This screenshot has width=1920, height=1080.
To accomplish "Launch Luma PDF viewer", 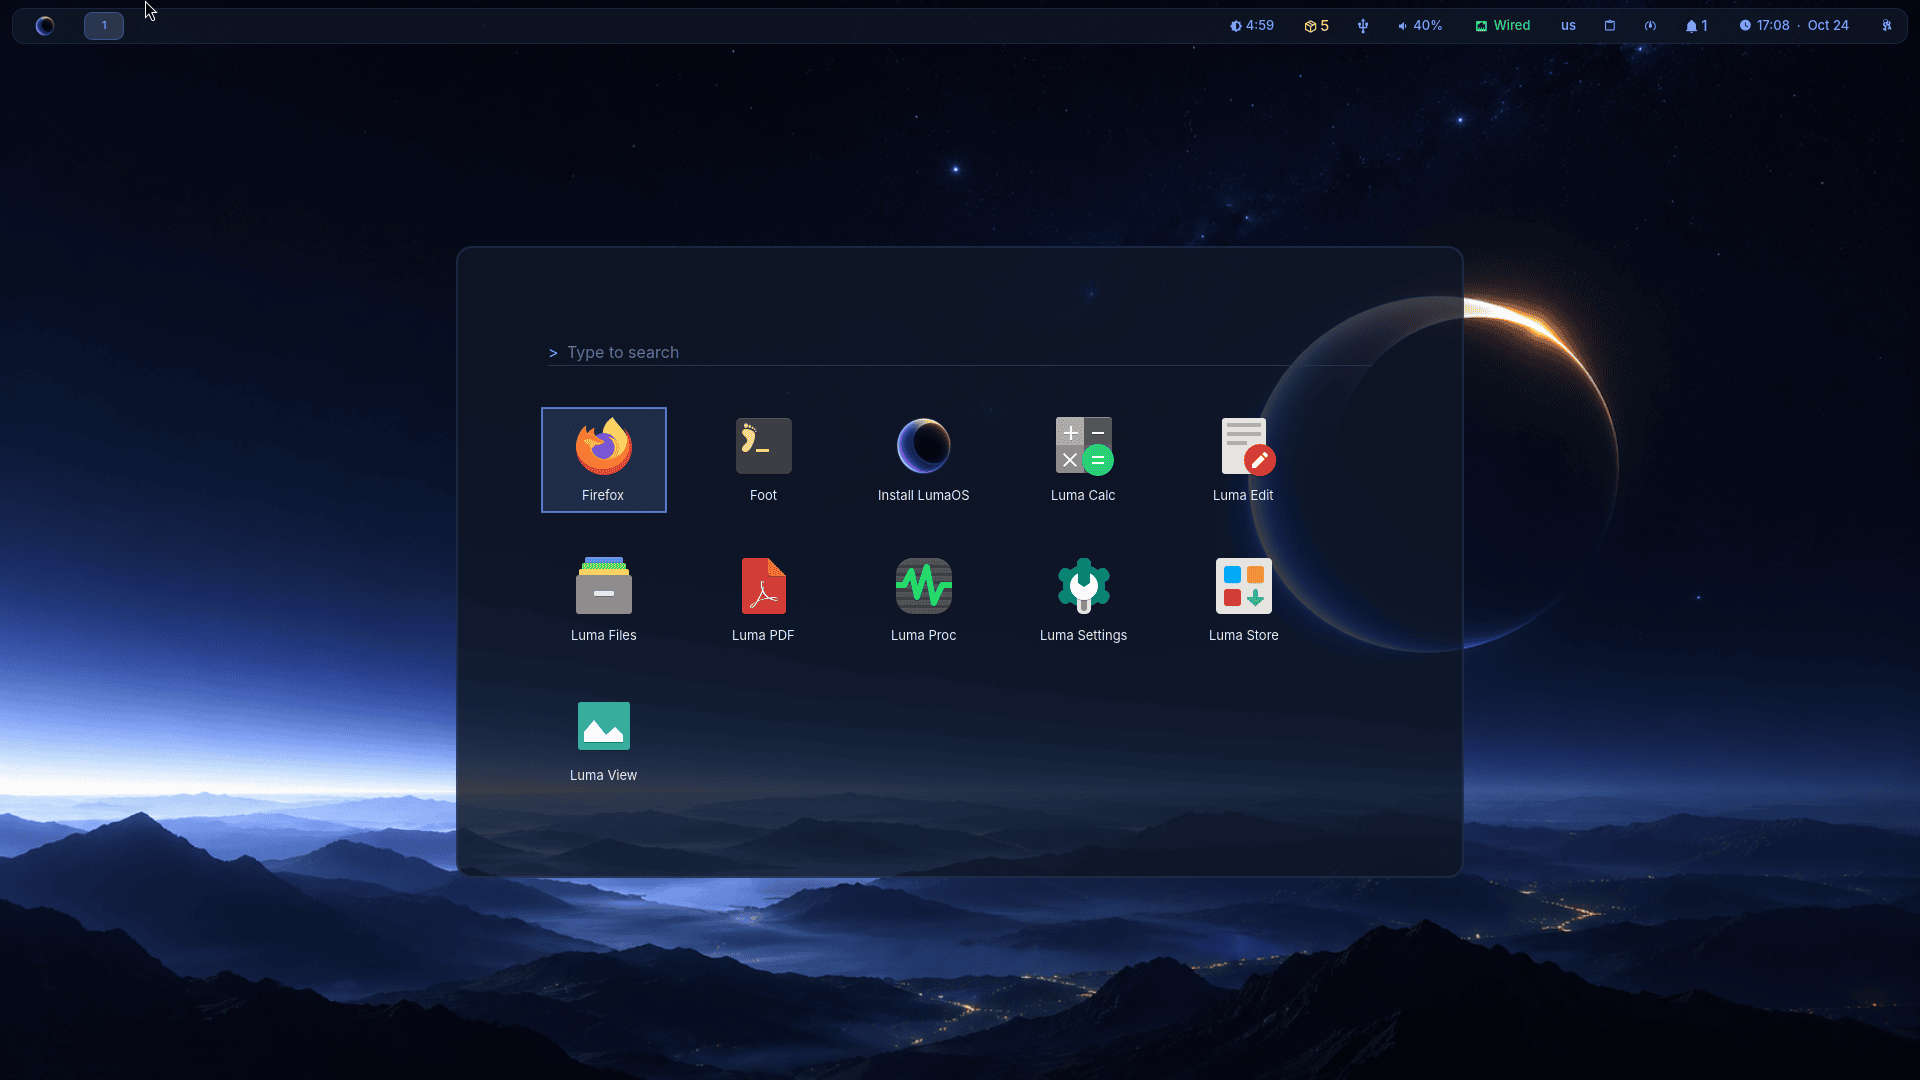I will (763, 600).
